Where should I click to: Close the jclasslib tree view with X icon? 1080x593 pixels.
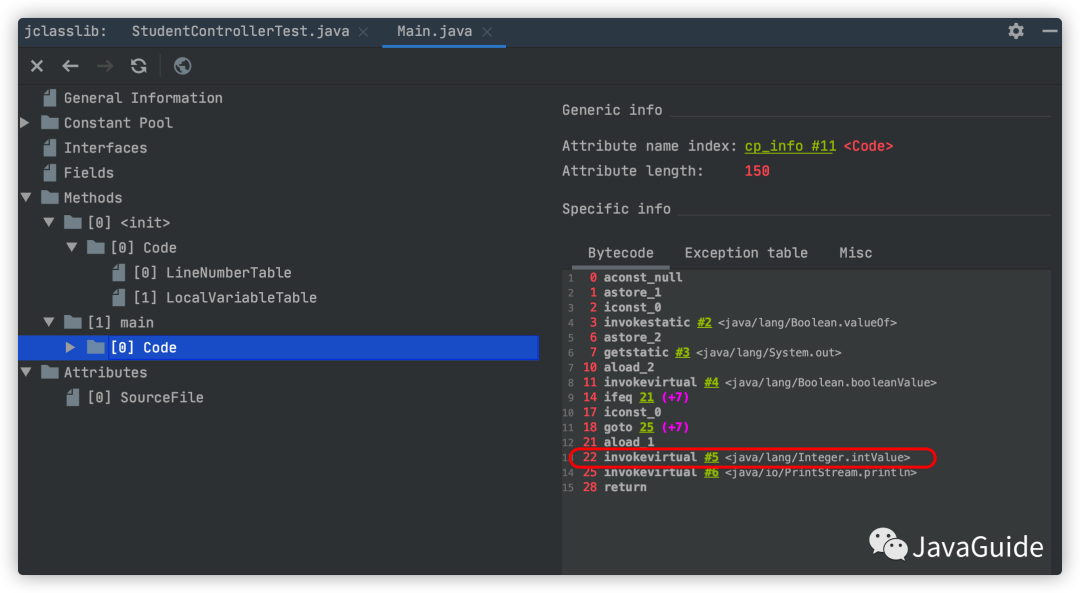(x=37, y=66)
